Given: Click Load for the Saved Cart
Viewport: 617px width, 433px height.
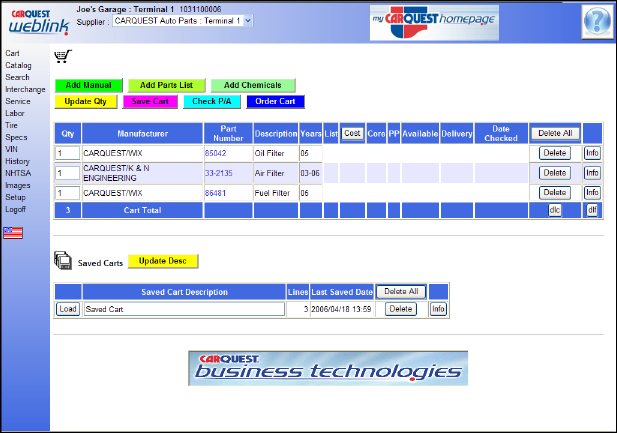Looking at the screenshot, I should point(68,309).
